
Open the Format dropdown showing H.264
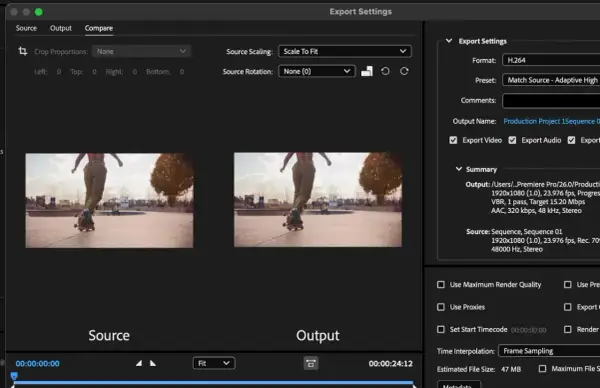(551, 60)
